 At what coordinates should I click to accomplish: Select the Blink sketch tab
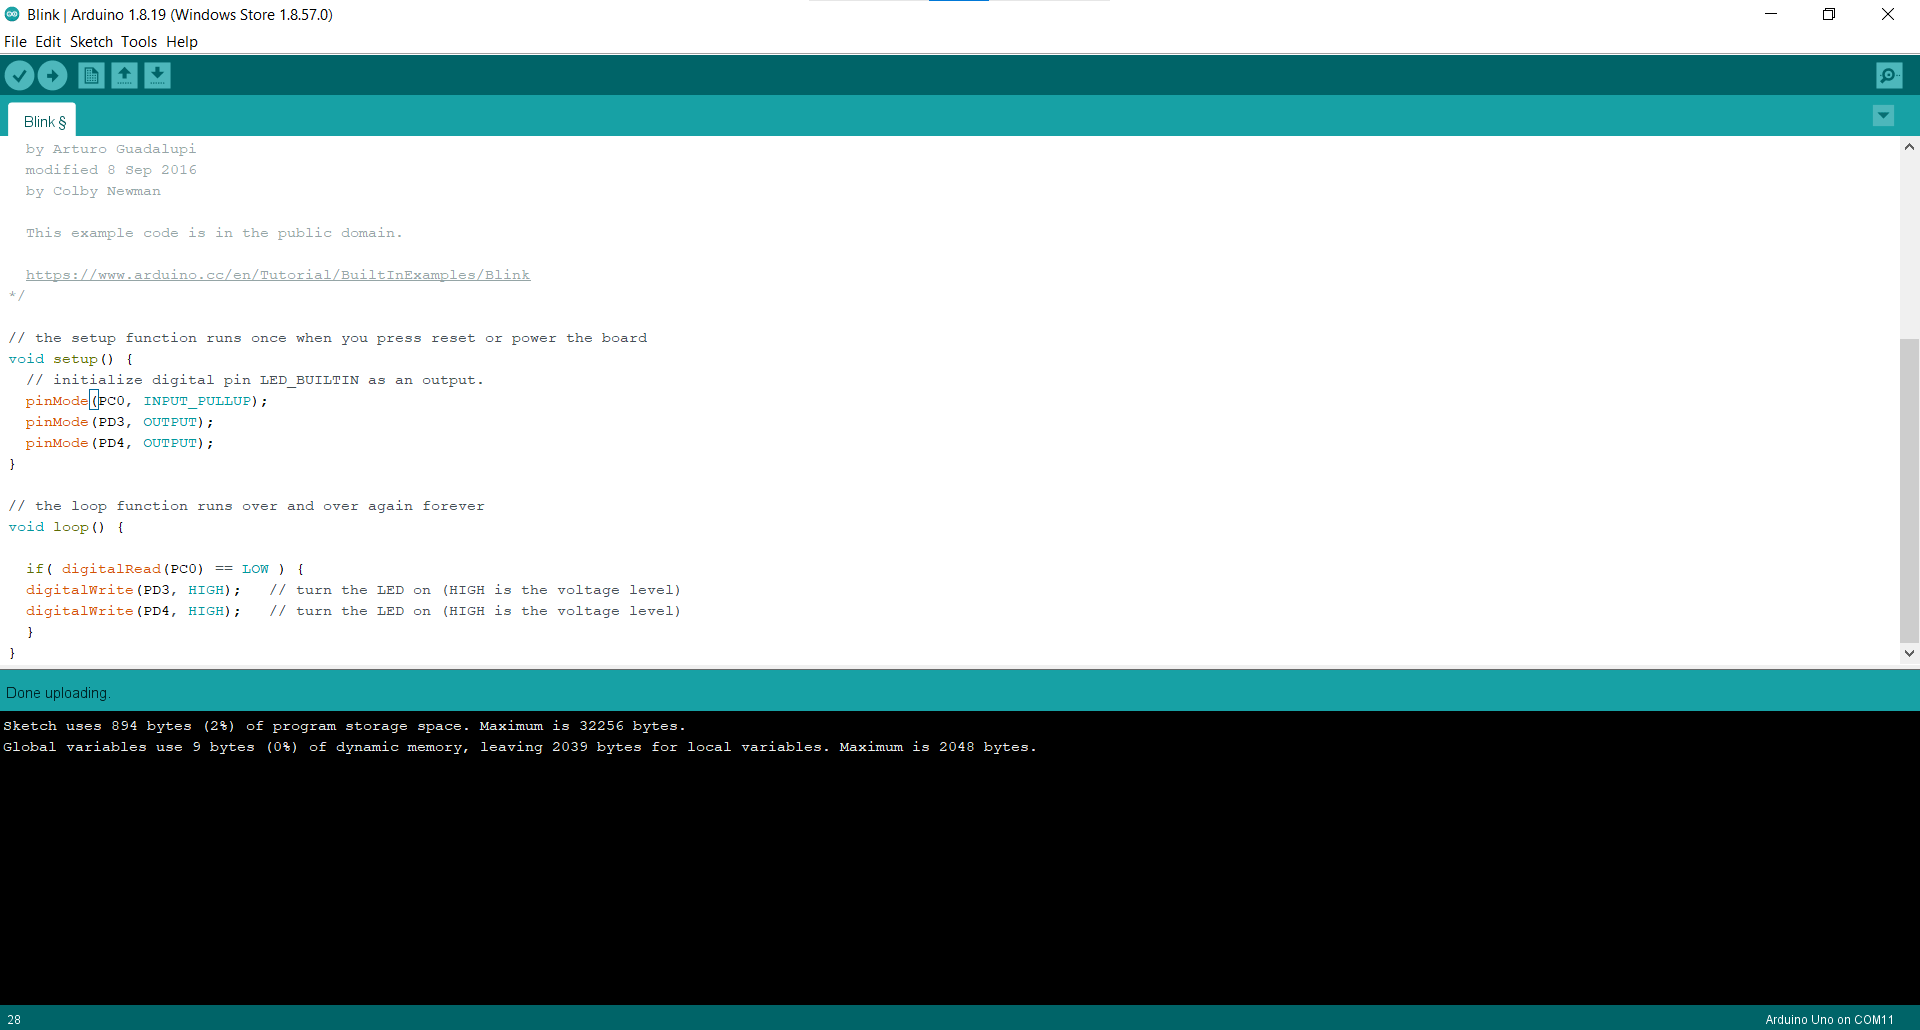point(44,121)
